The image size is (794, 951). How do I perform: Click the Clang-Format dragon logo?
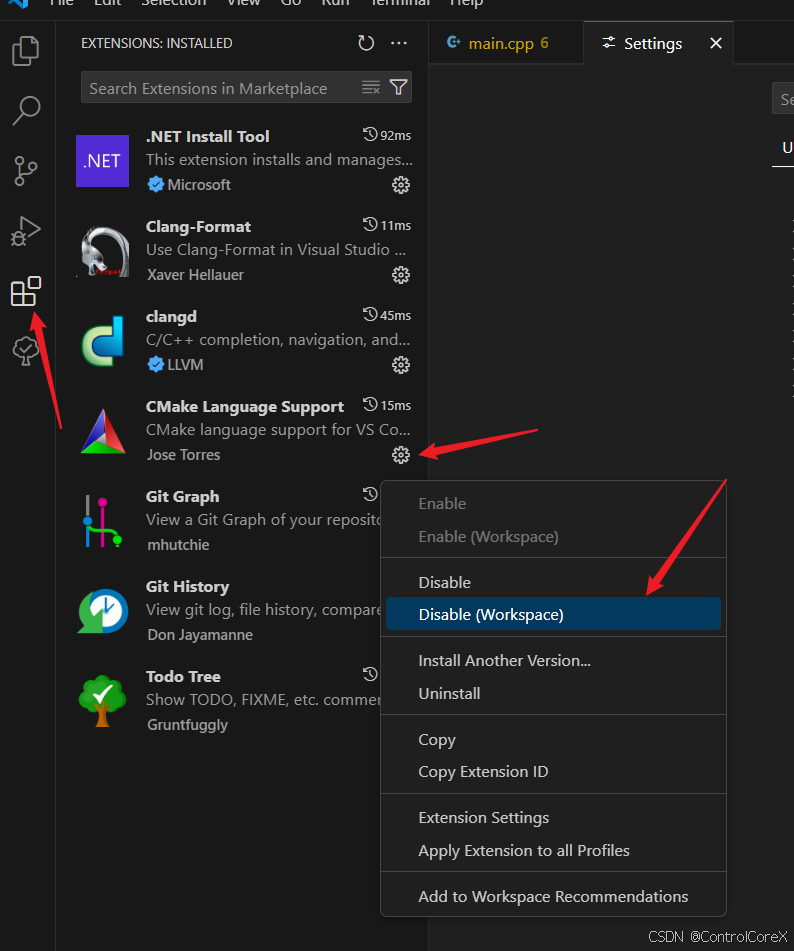pos(104,251)
